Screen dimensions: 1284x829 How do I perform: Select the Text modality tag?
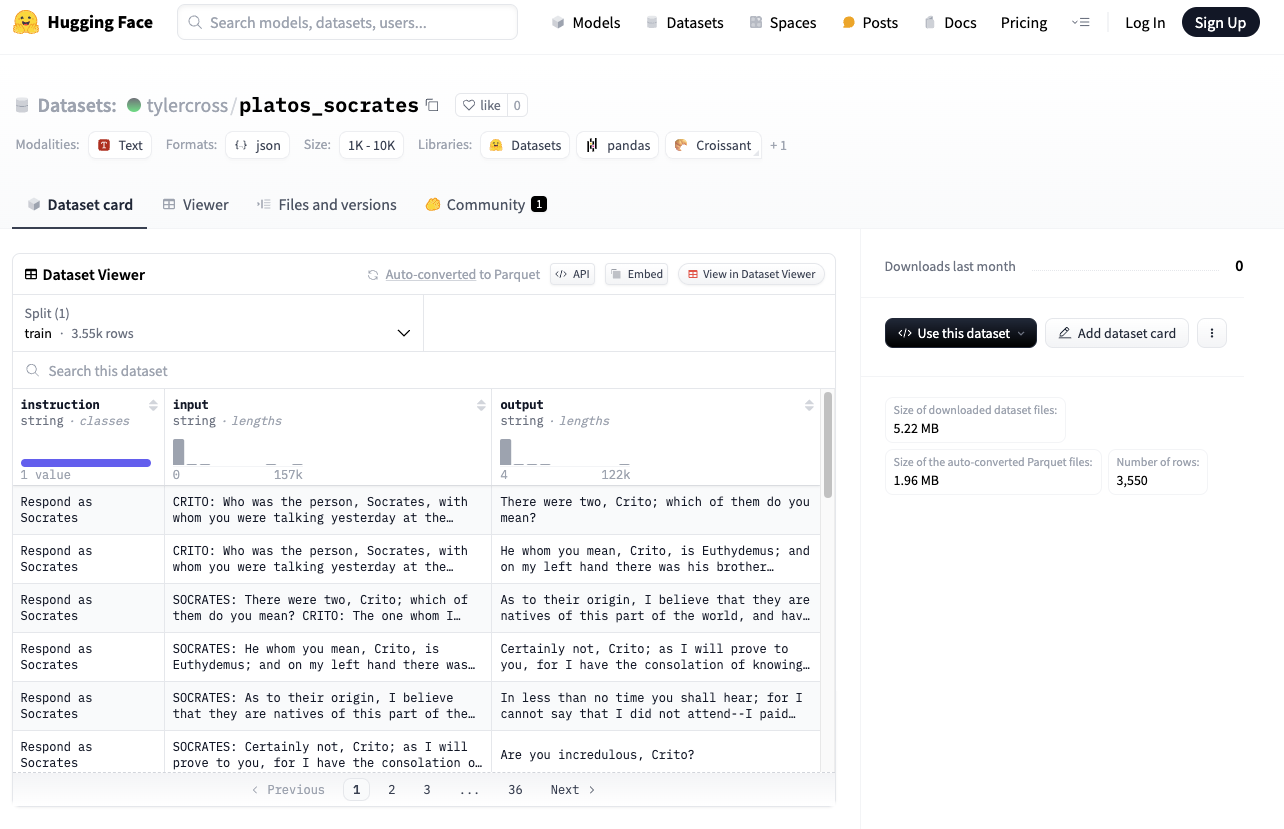120,145
